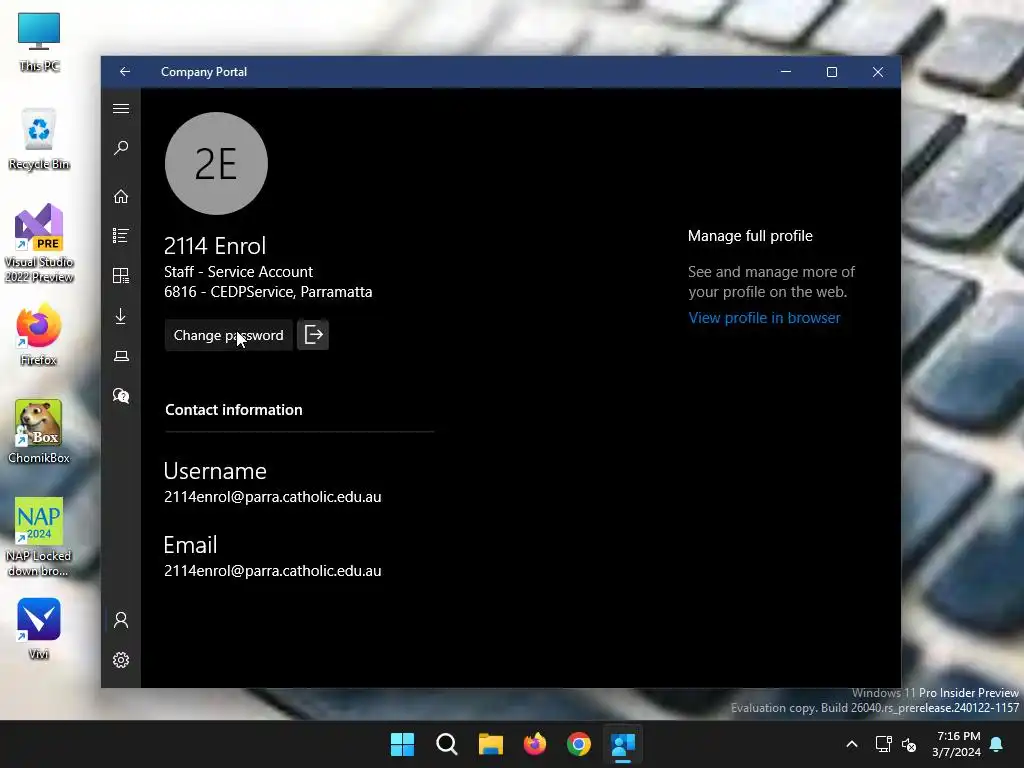
Task: Open the hamburger navigation menu
Action: point(121,108)
